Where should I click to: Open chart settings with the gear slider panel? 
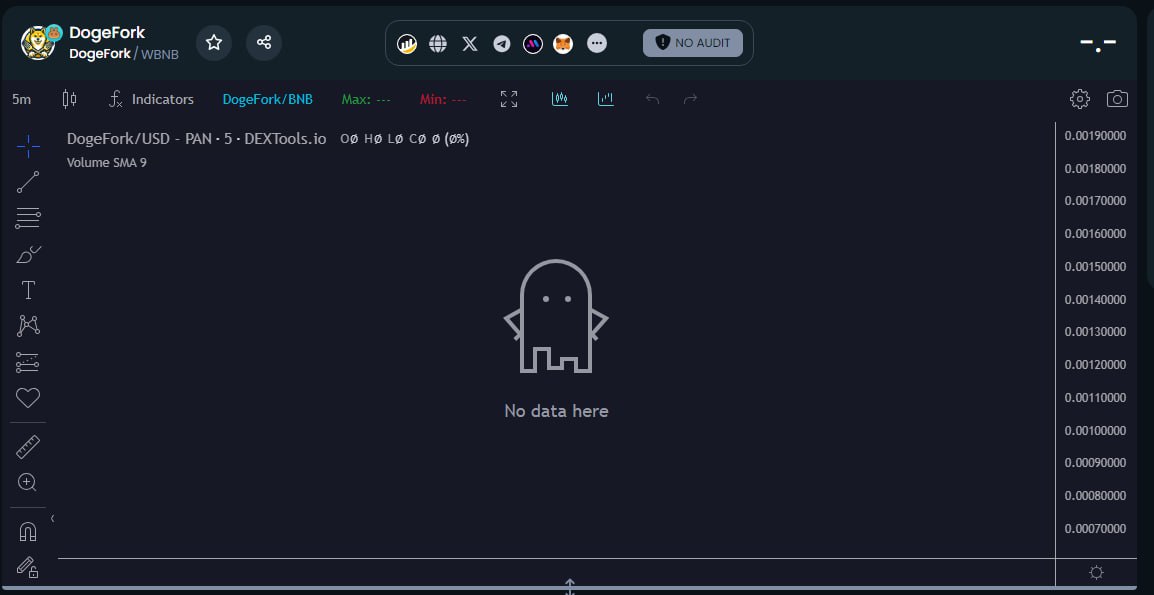point(1079,98)
